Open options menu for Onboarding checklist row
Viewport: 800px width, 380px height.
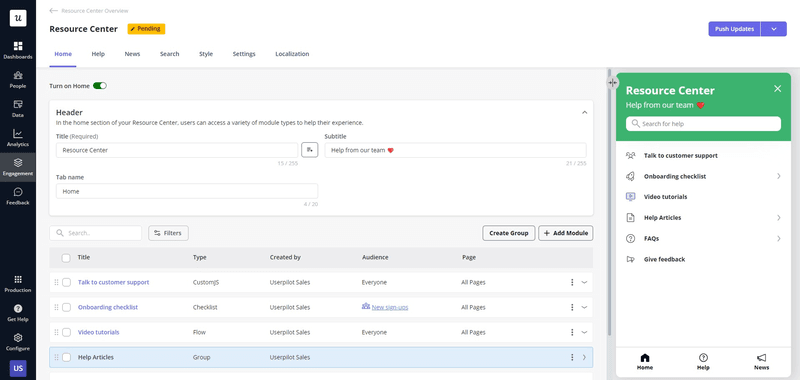point(572,307)
